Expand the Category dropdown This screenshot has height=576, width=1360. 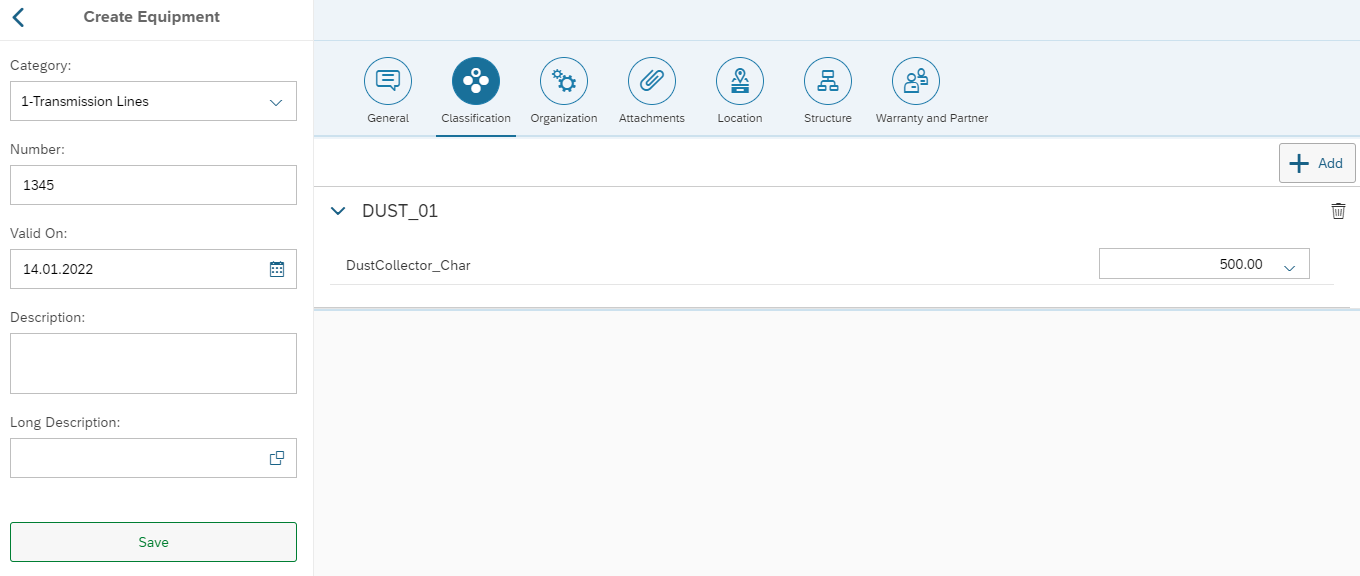[276, 102]
